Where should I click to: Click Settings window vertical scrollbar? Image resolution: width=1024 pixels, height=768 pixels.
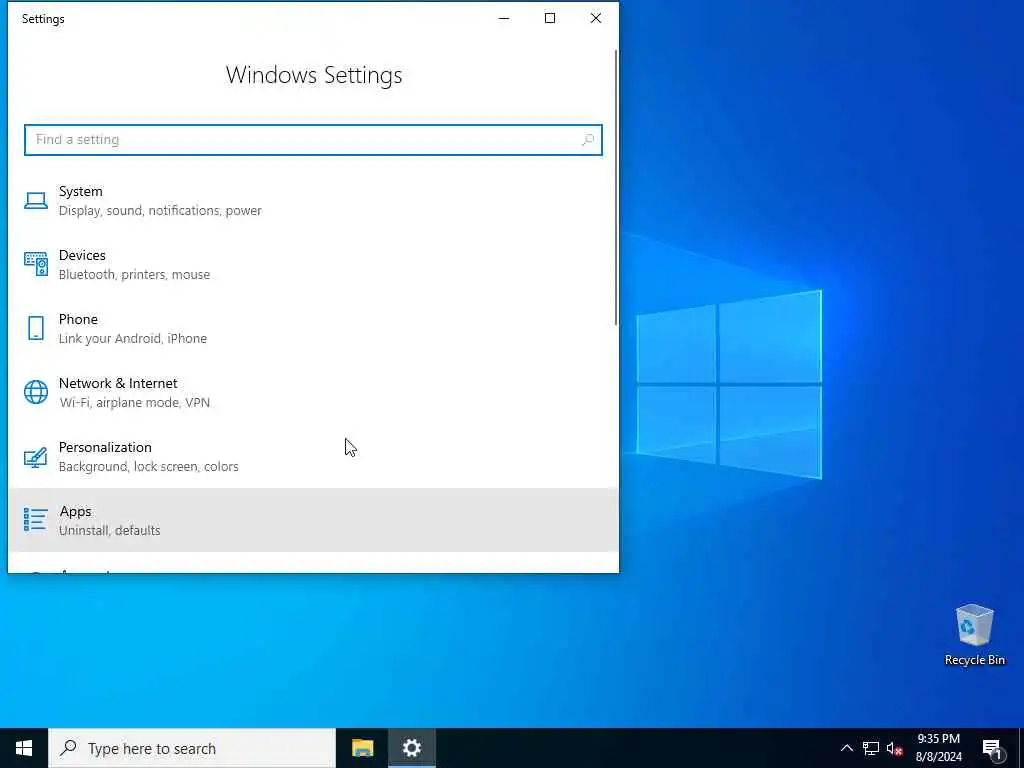tap(616, 187)
